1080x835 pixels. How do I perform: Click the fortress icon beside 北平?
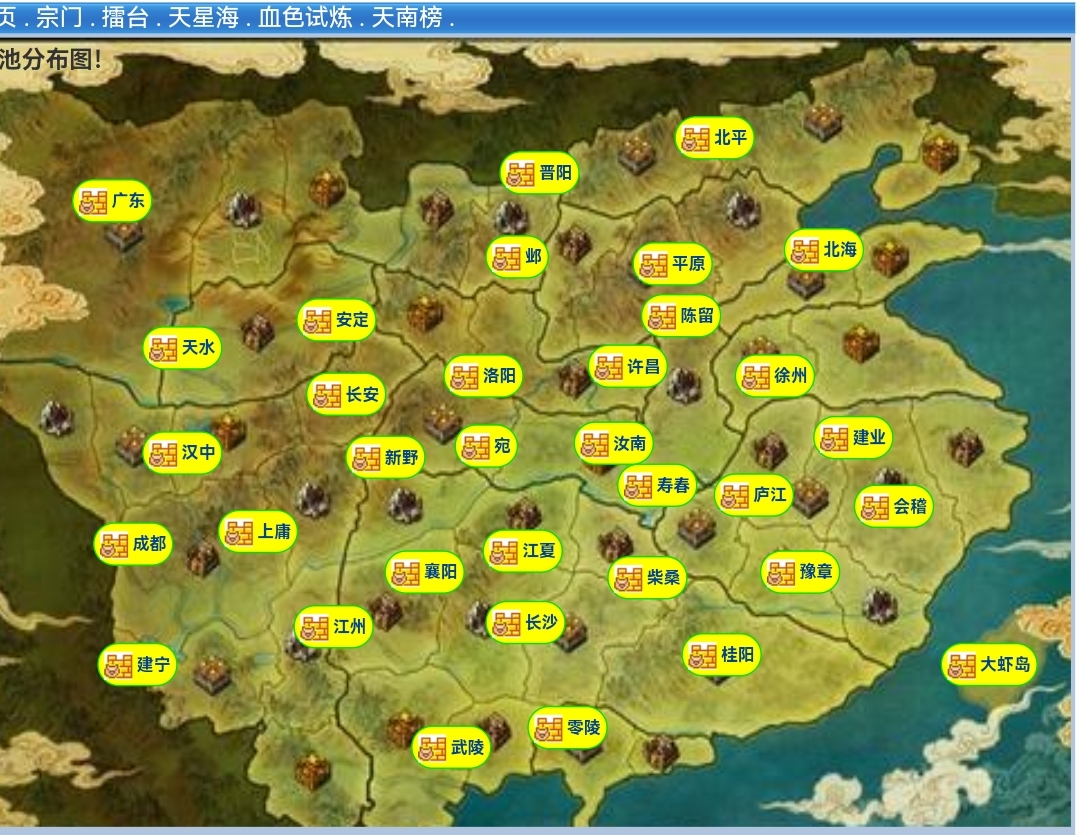pos(696,139)
